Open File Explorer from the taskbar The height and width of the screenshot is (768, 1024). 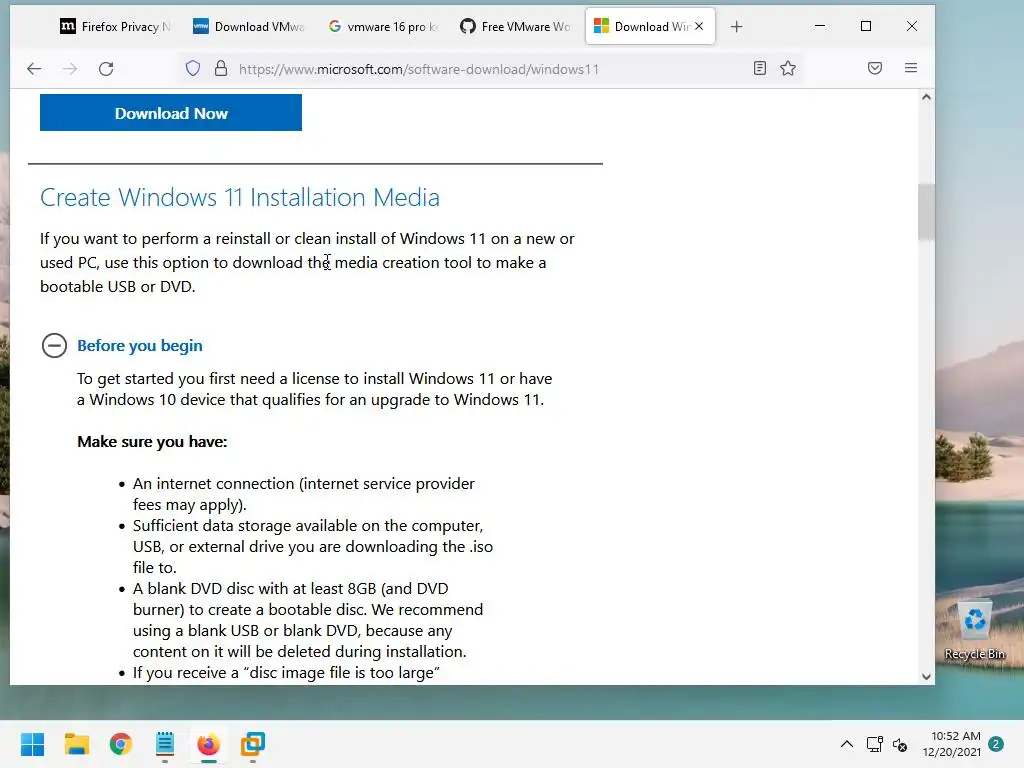(x=76, y=744)
